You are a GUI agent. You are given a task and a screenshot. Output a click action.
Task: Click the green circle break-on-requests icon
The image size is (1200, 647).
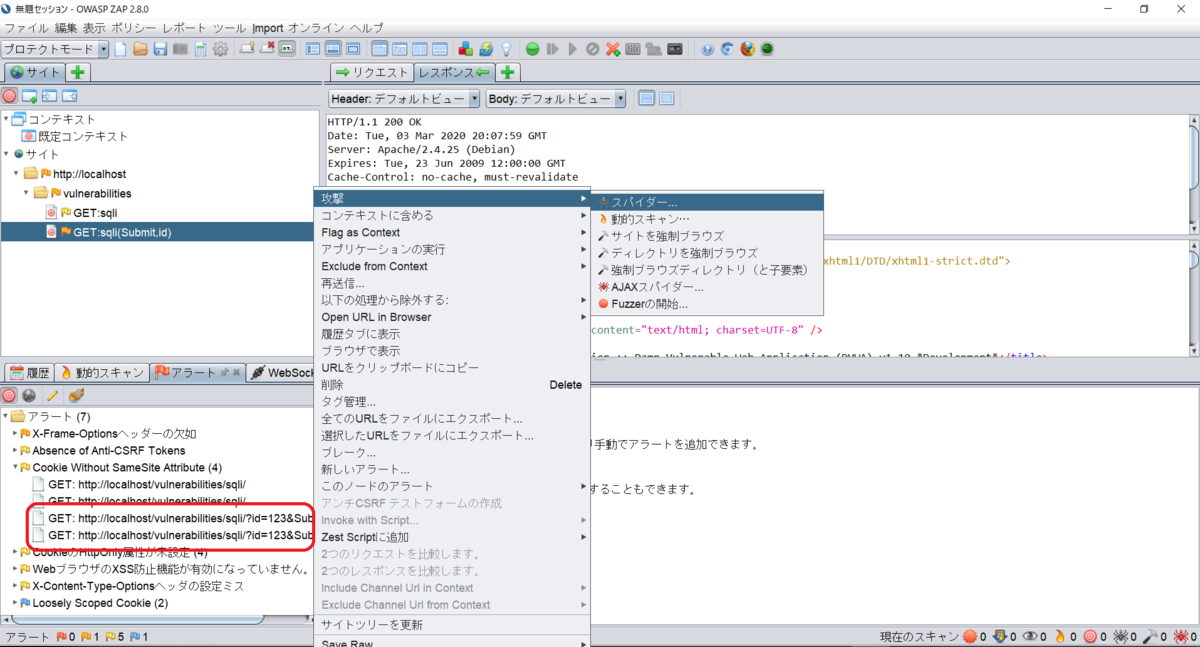[x=533, y=49]
